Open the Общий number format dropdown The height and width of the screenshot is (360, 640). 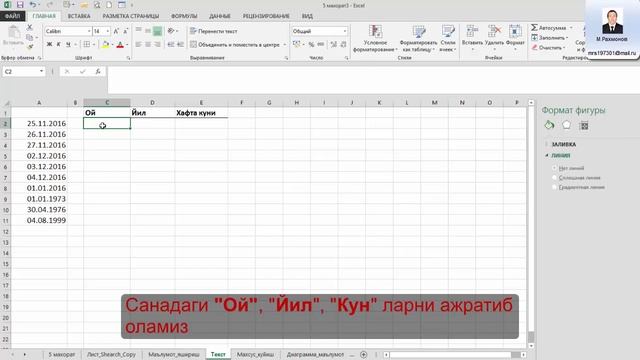tap(344, 31)
